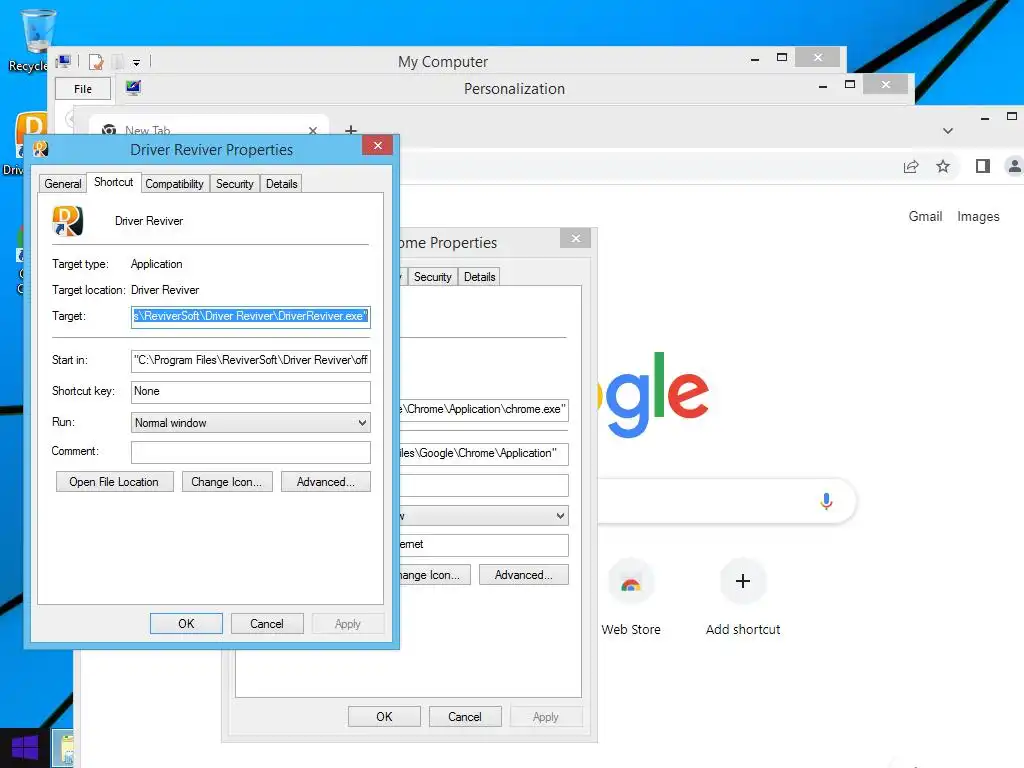Viewport: 1024px width, 768px height.
Task: Click OK in Driver Reviver Properties
Action: [186, 624]
